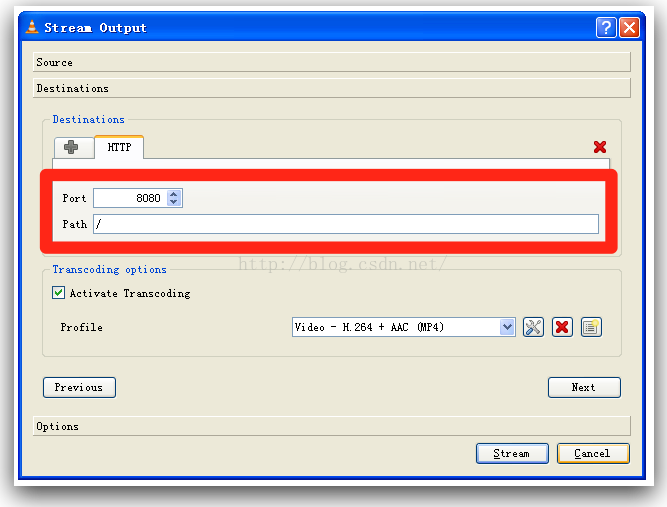Open the Profile dropdown list
The height and width of the screenshot is (507, 667).
coord(507,327)
